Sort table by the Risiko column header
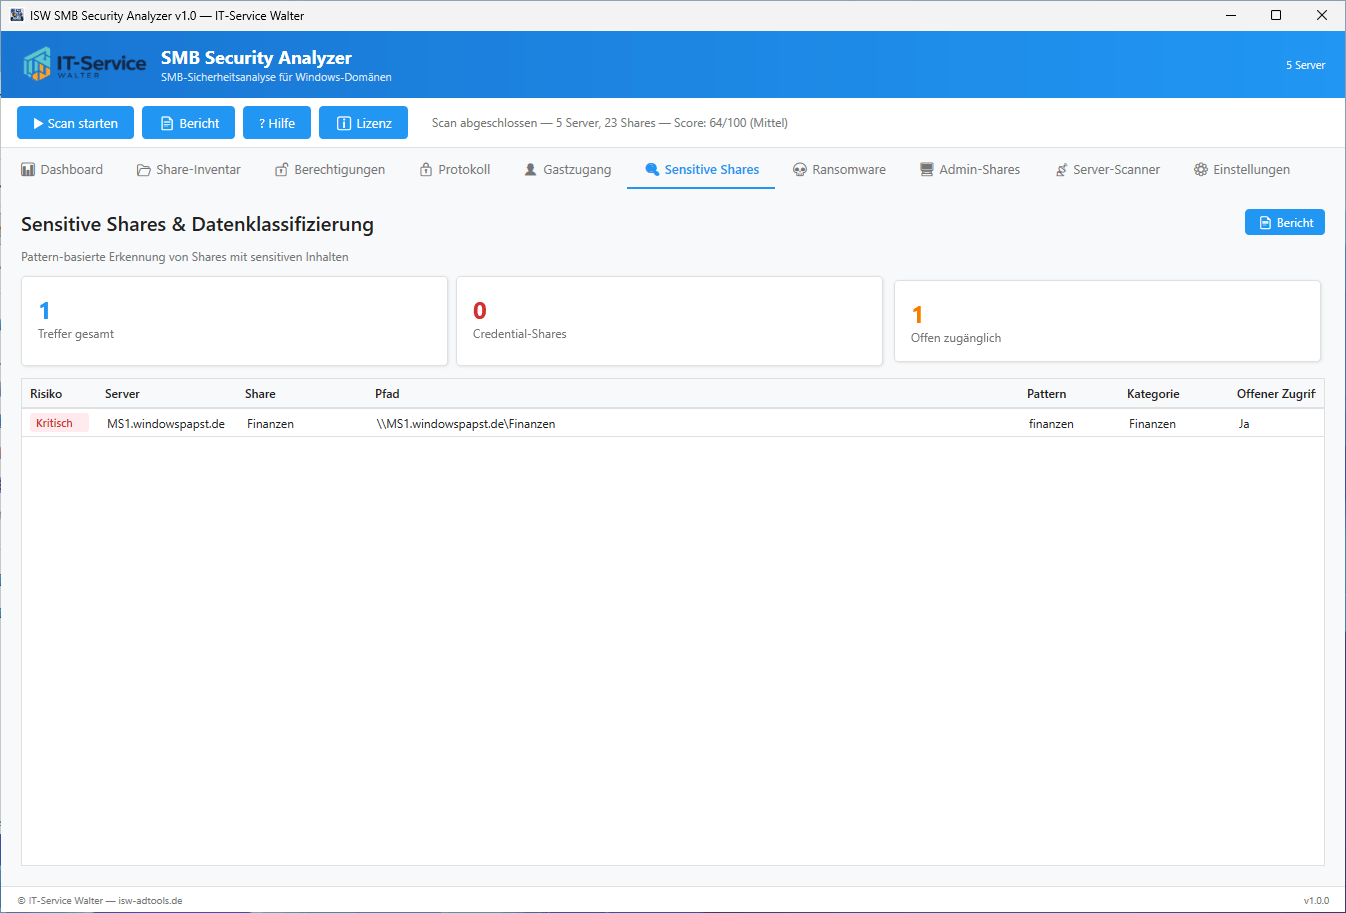 coord(46,394)
